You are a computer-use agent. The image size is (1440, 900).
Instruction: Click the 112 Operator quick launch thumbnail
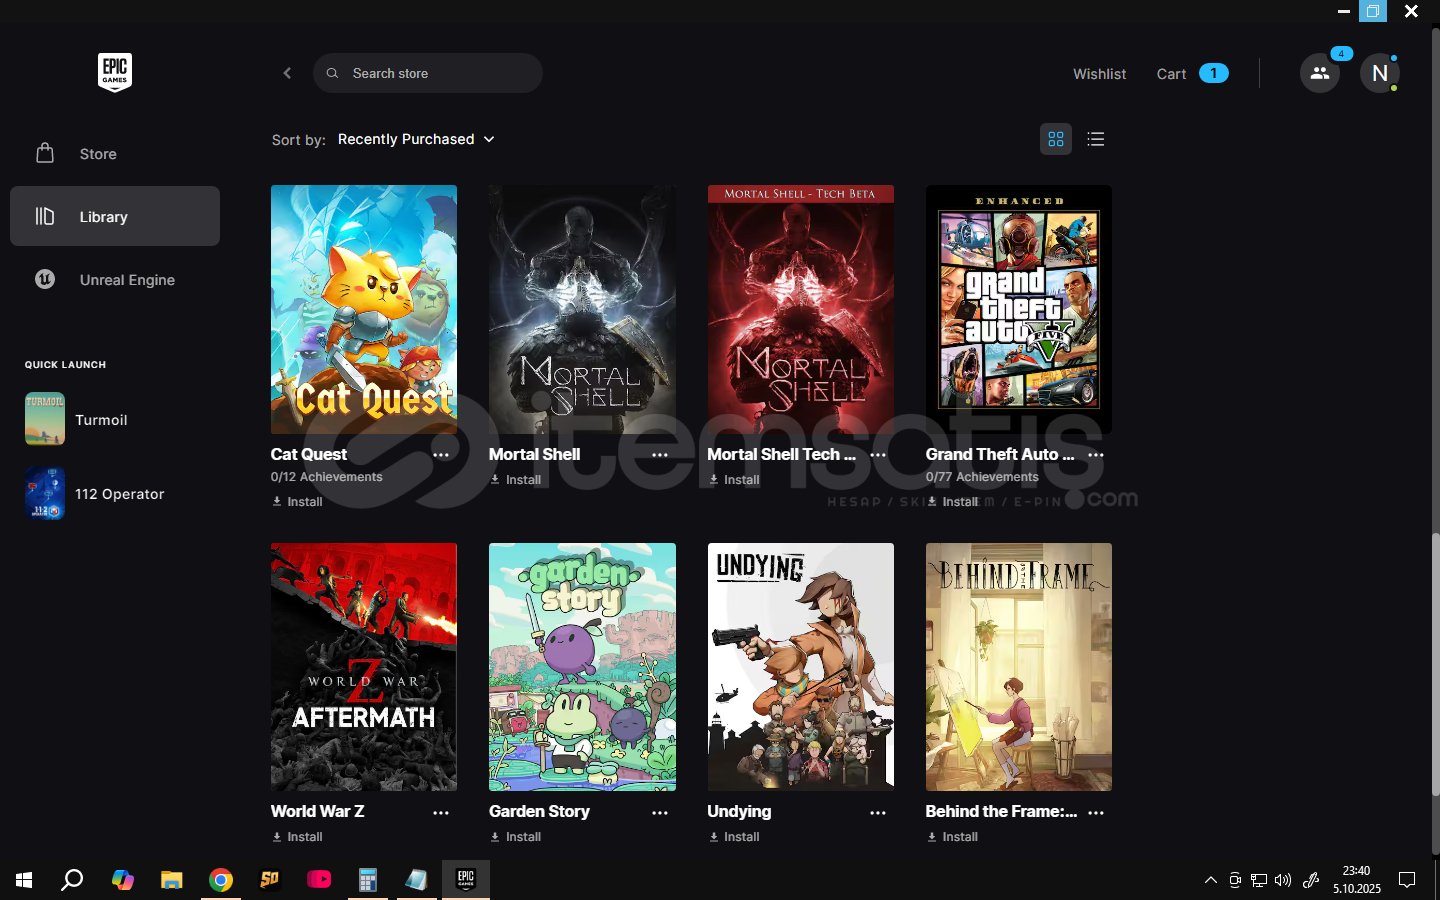coord(45,493)
